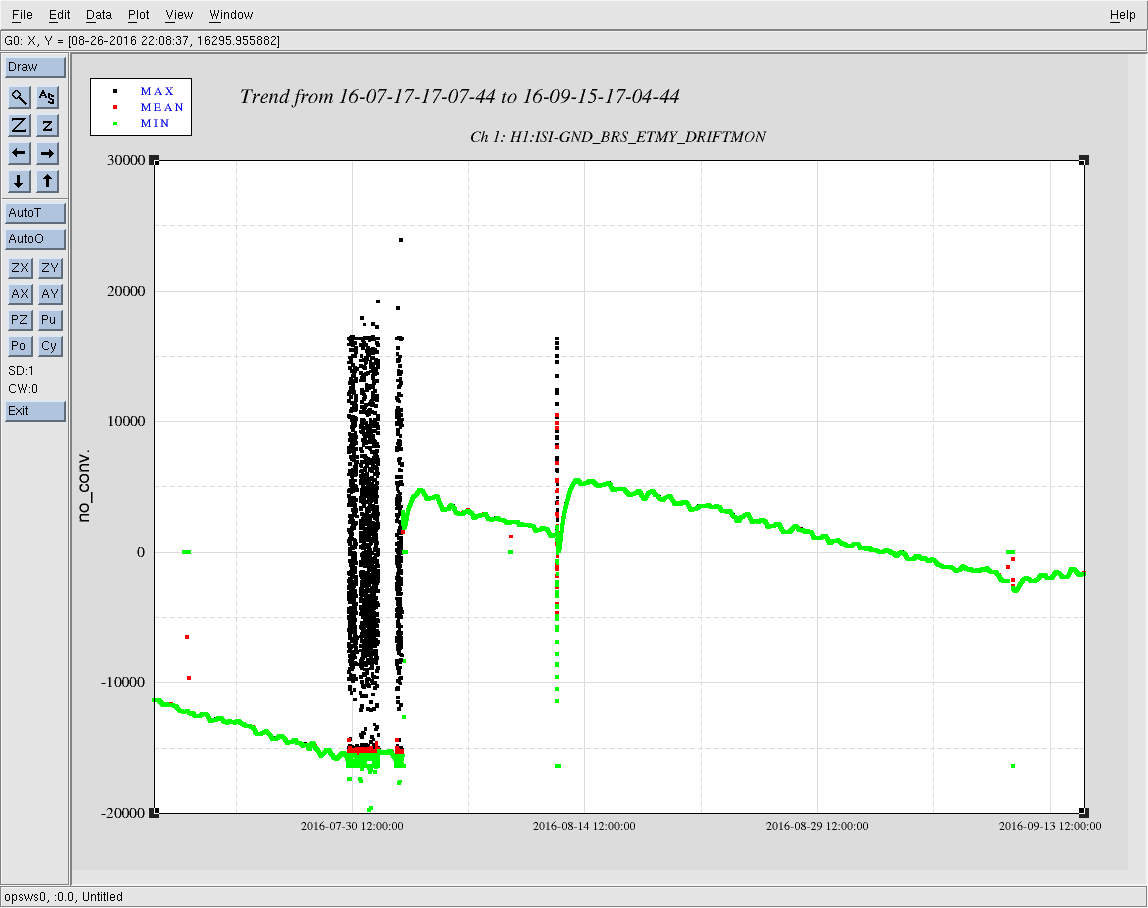The image size is (1148, 908).
Task: Click the 20000 y-axis tick label
Action: click(126, 291)
